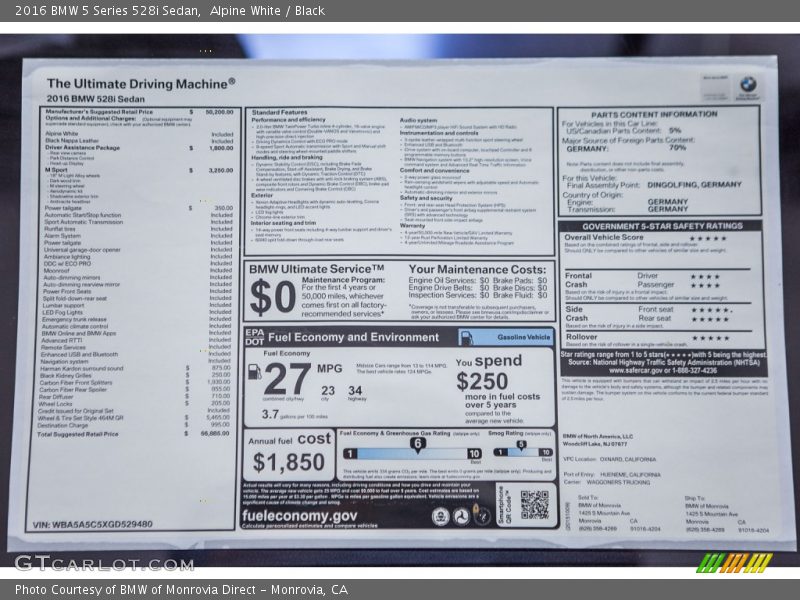
Task: Click the fuel pump icon beside 27 MPG
Action: [x=254, y=372]
